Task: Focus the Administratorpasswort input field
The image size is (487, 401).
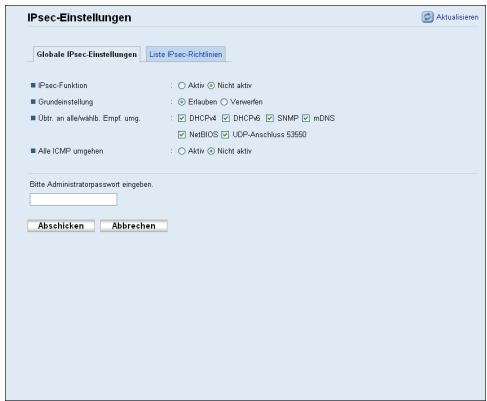Action: (x=73, y=199)
